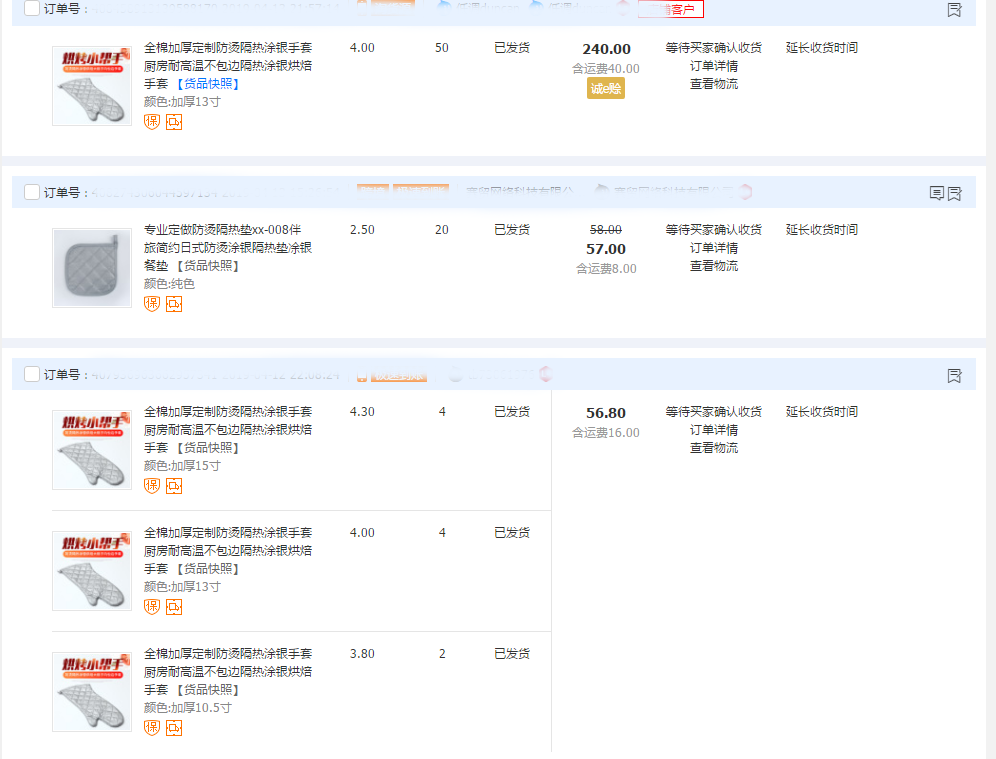Click the shield icon under the 4.30 加厚15寸 glove
The height and width of the screenshot is (759, 996).
tap(150, 485)
